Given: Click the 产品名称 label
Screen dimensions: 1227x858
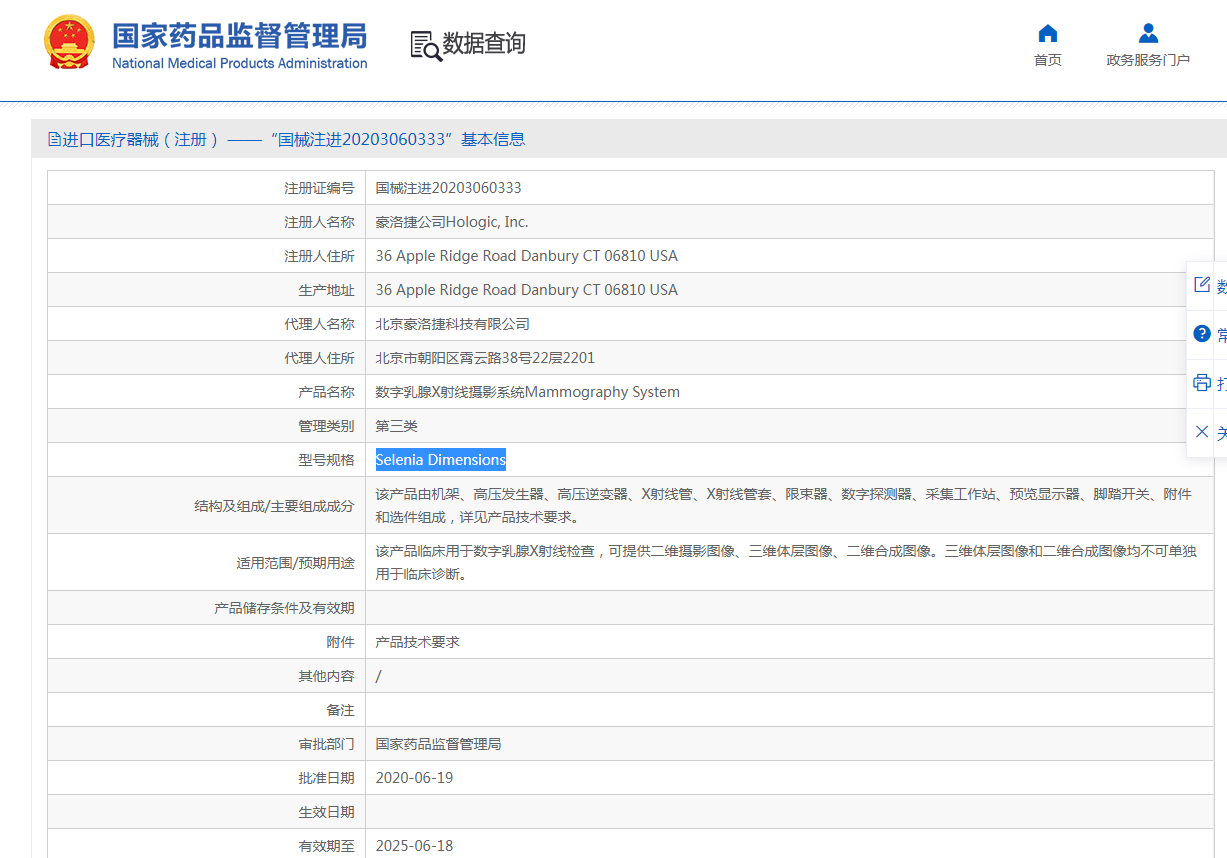Looking at the screenshot, I should point(326,392).
